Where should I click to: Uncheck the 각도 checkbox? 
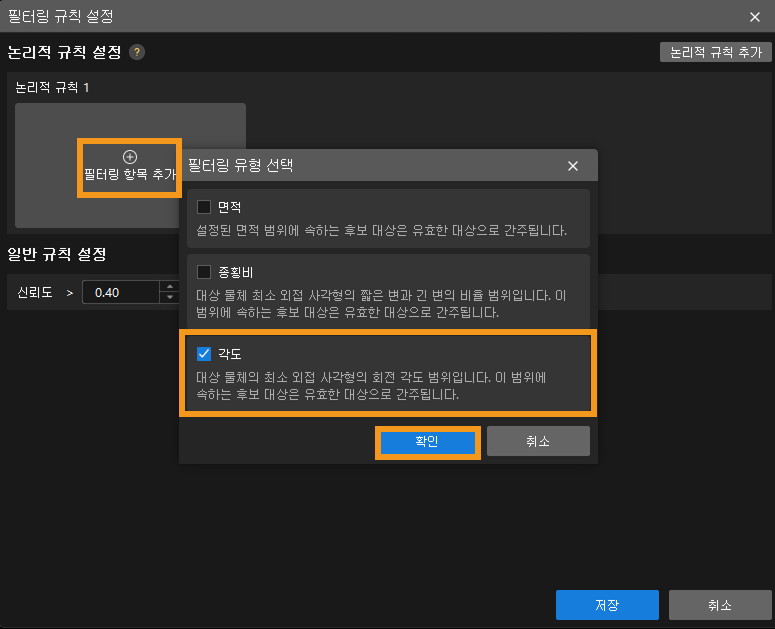tap(204, 354)
